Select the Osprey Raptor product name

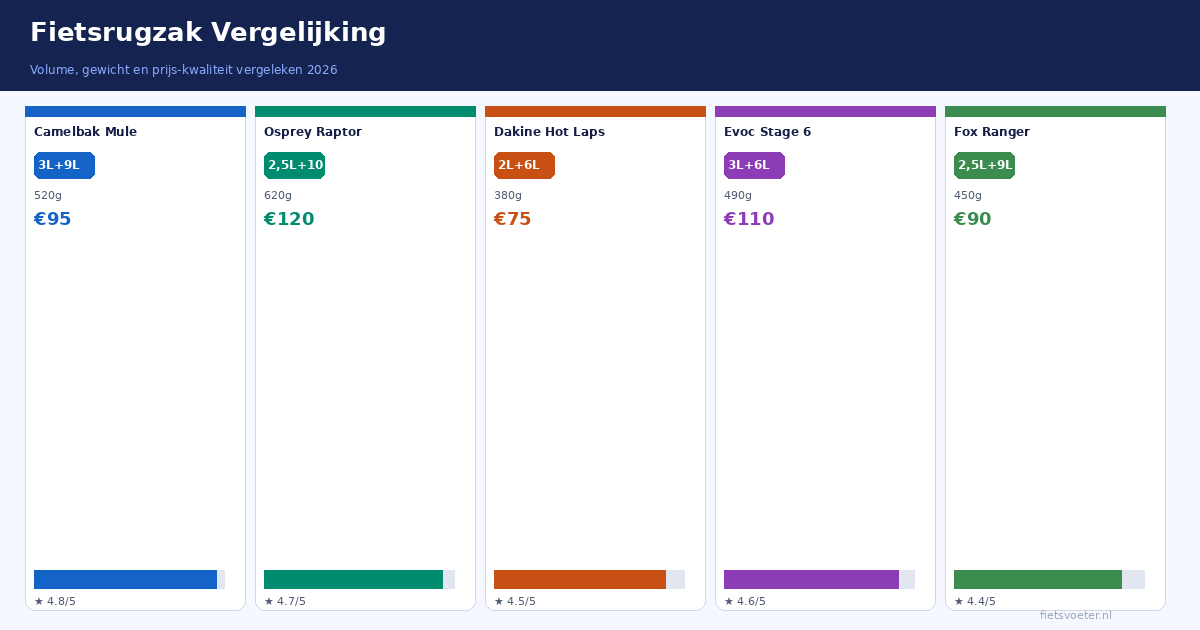[313, 132]
